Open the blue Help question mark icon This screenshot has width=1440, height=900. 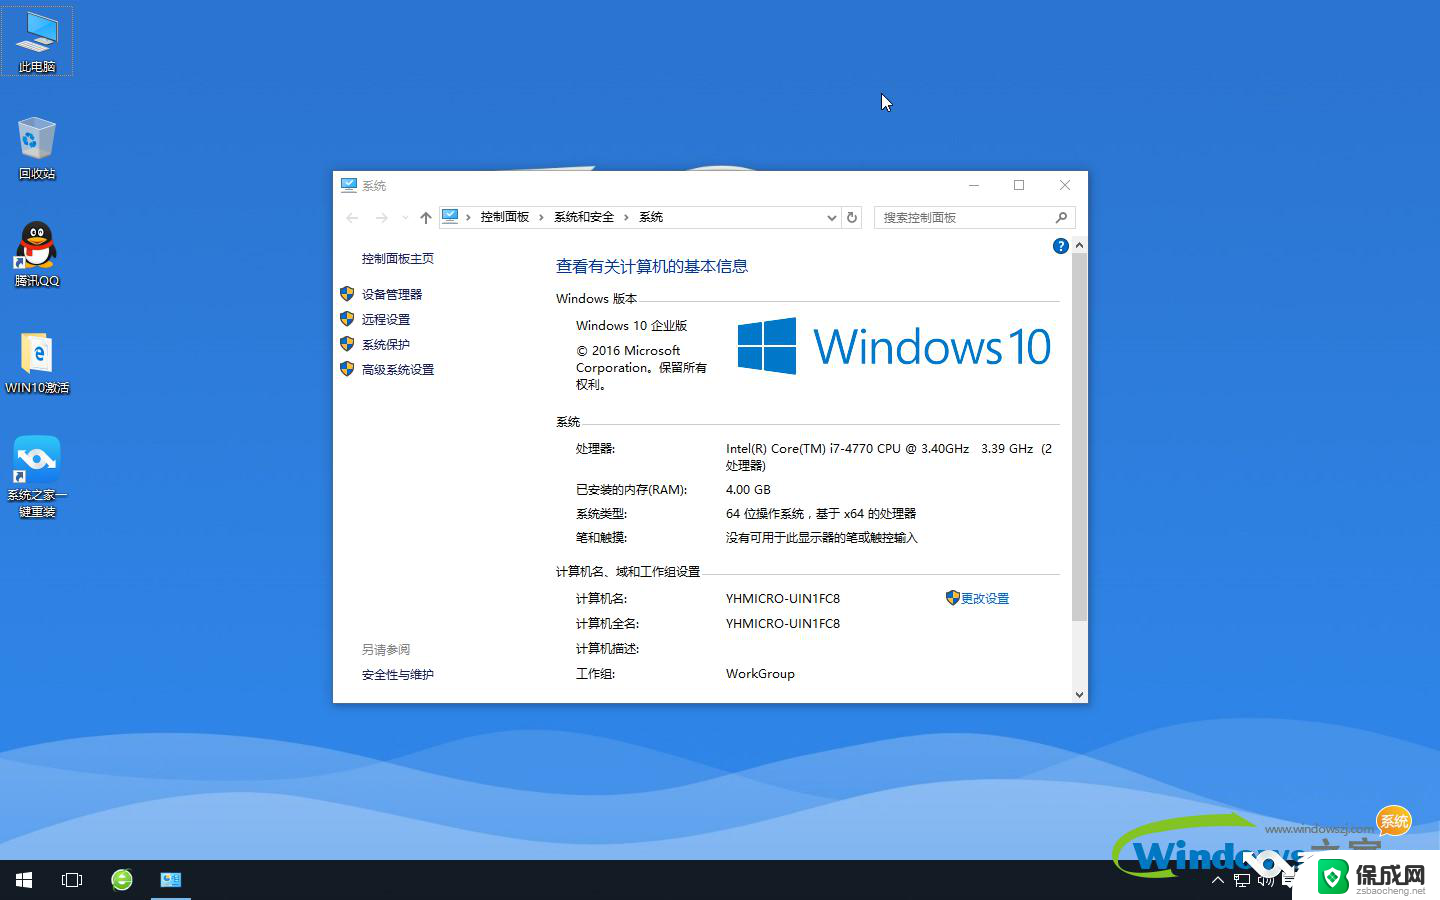1061,246
